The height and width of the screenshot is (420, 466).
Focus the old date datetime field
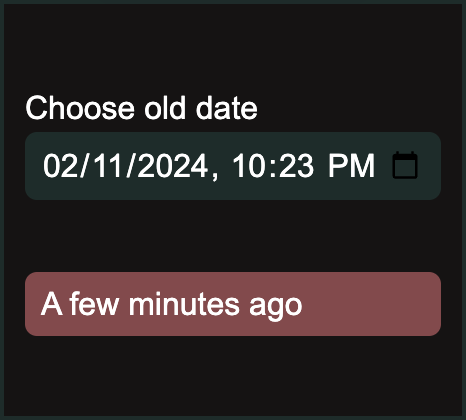(233, 166)
